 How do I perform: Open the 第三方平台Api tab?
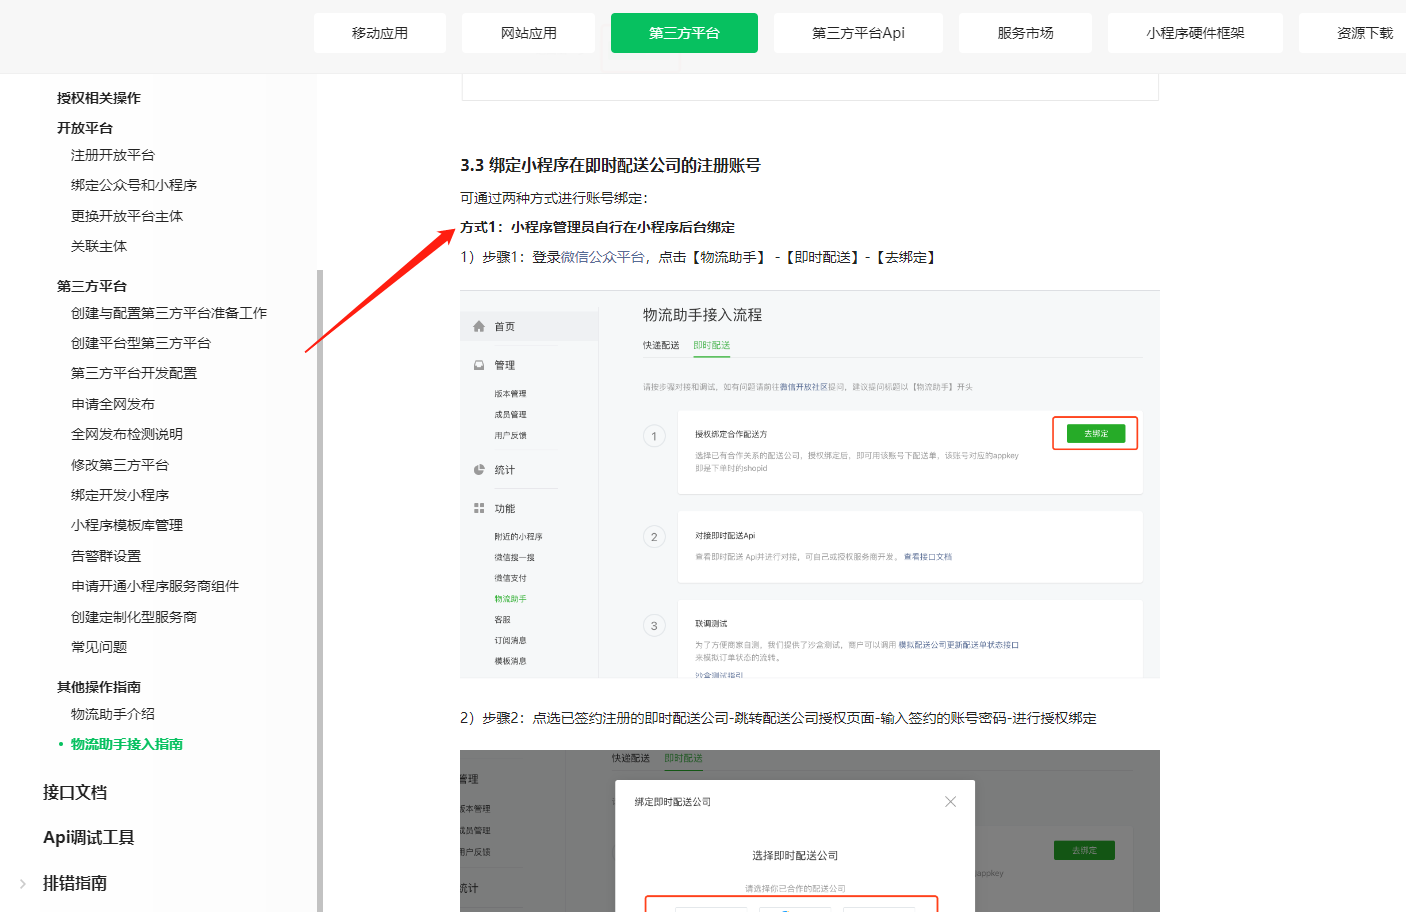[x=858, y=33]
